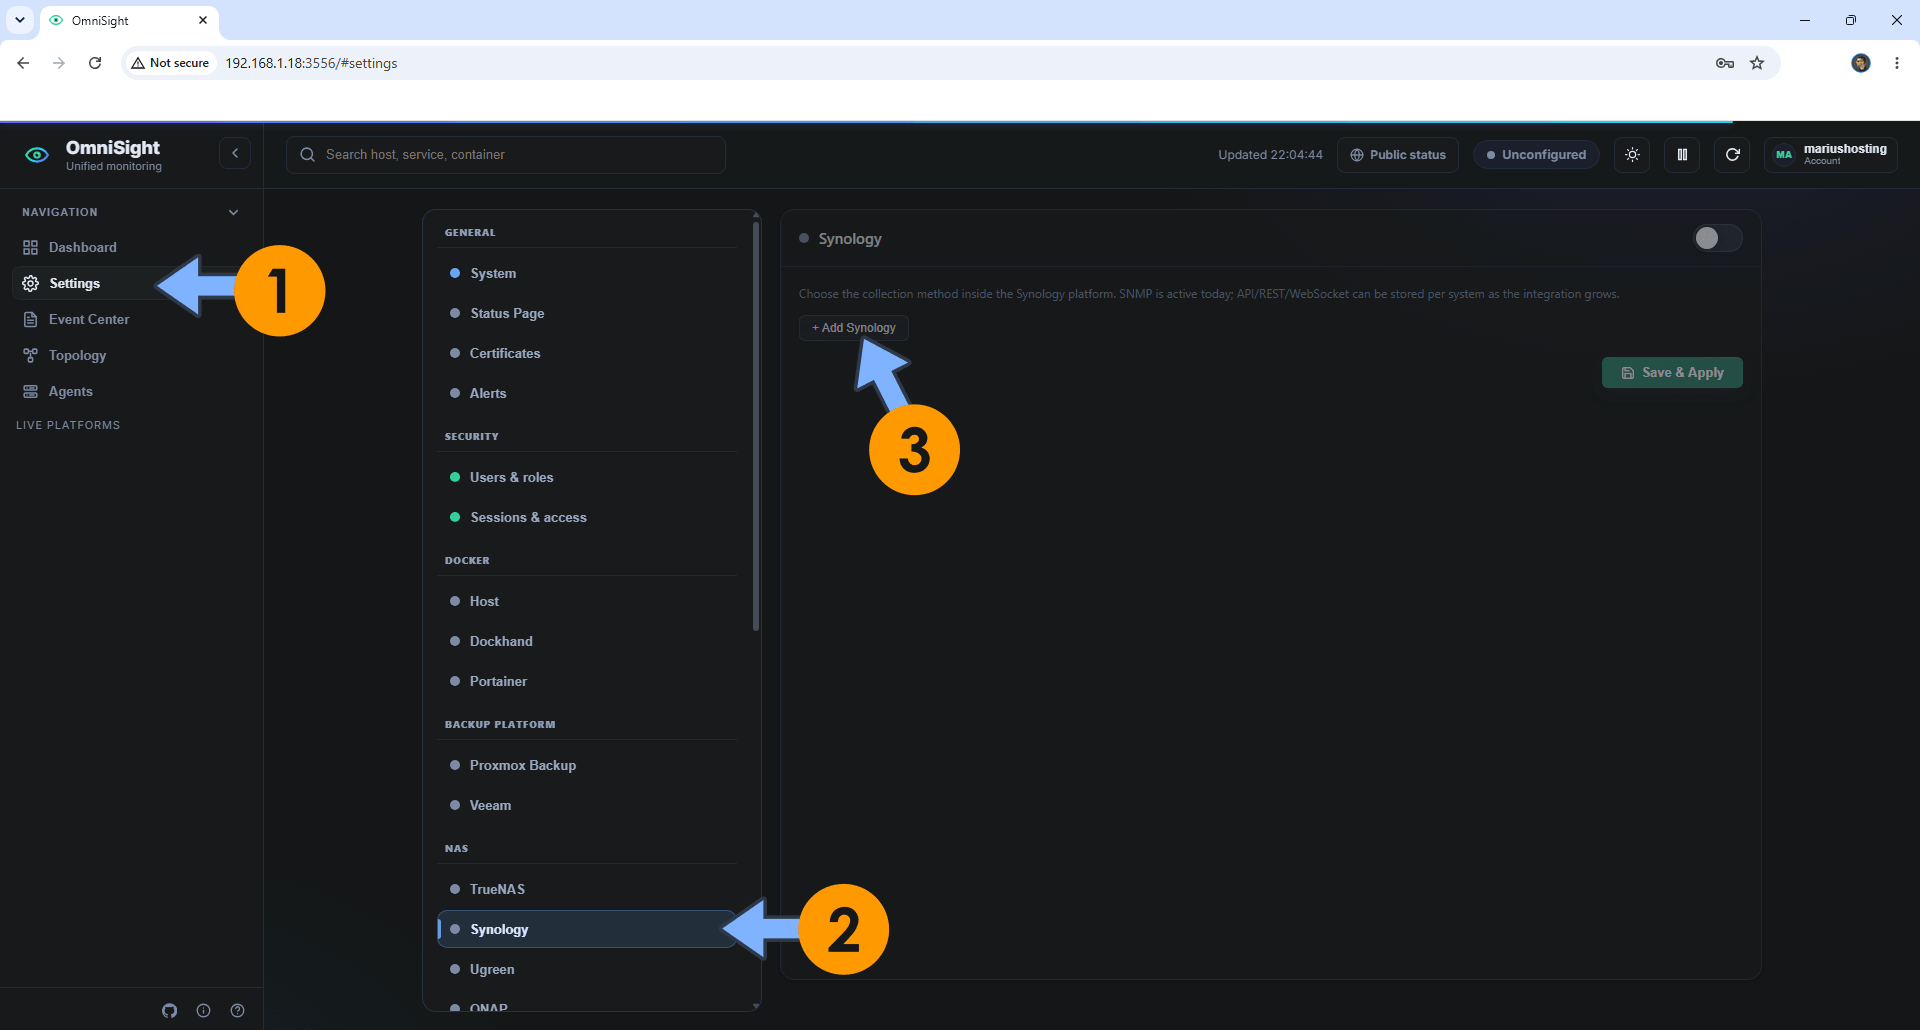Image resolution: width=1920 pixels, height=1030 pixels.
Task: Open the GitHub icon in the sidebar footer
Action: pyautogui.click(x=170, y=1011)
